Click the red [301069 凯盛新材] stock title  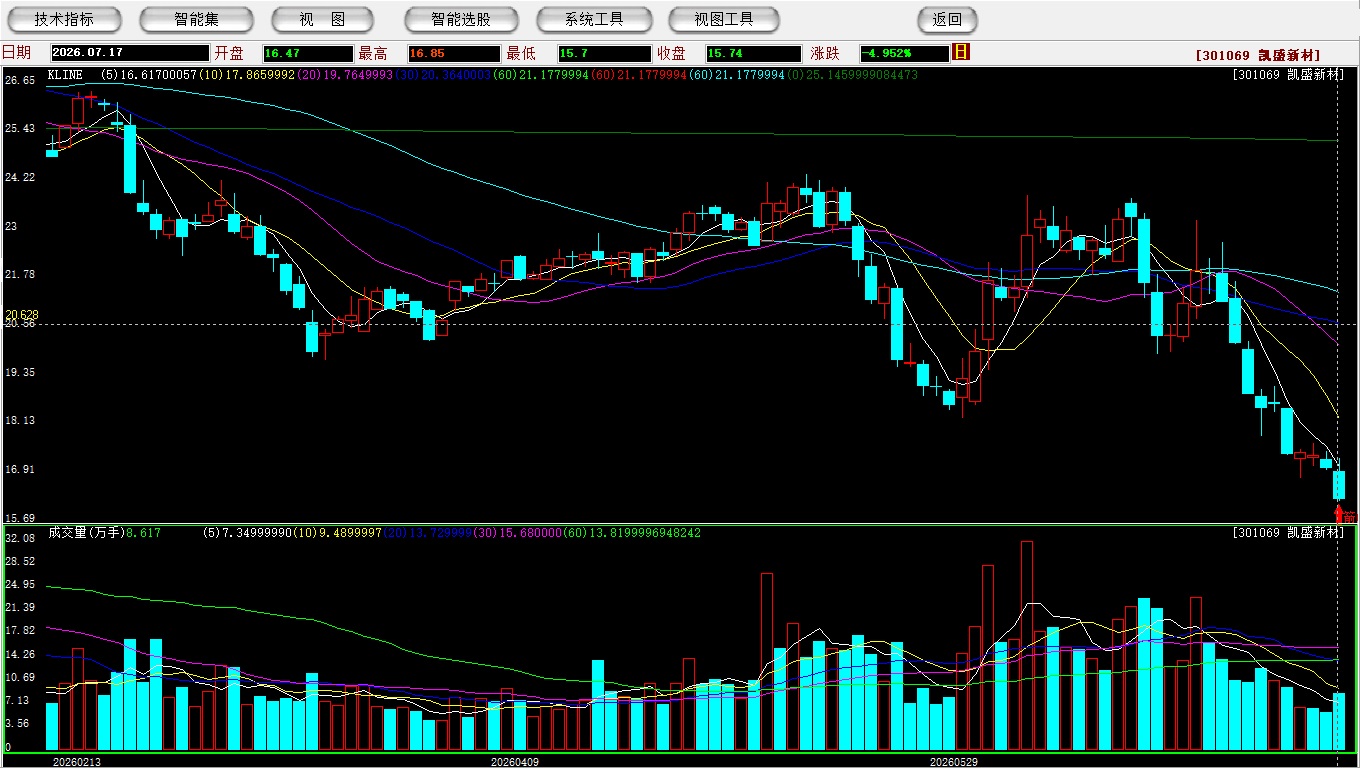pyautogui.click(x=1257, y=55)
